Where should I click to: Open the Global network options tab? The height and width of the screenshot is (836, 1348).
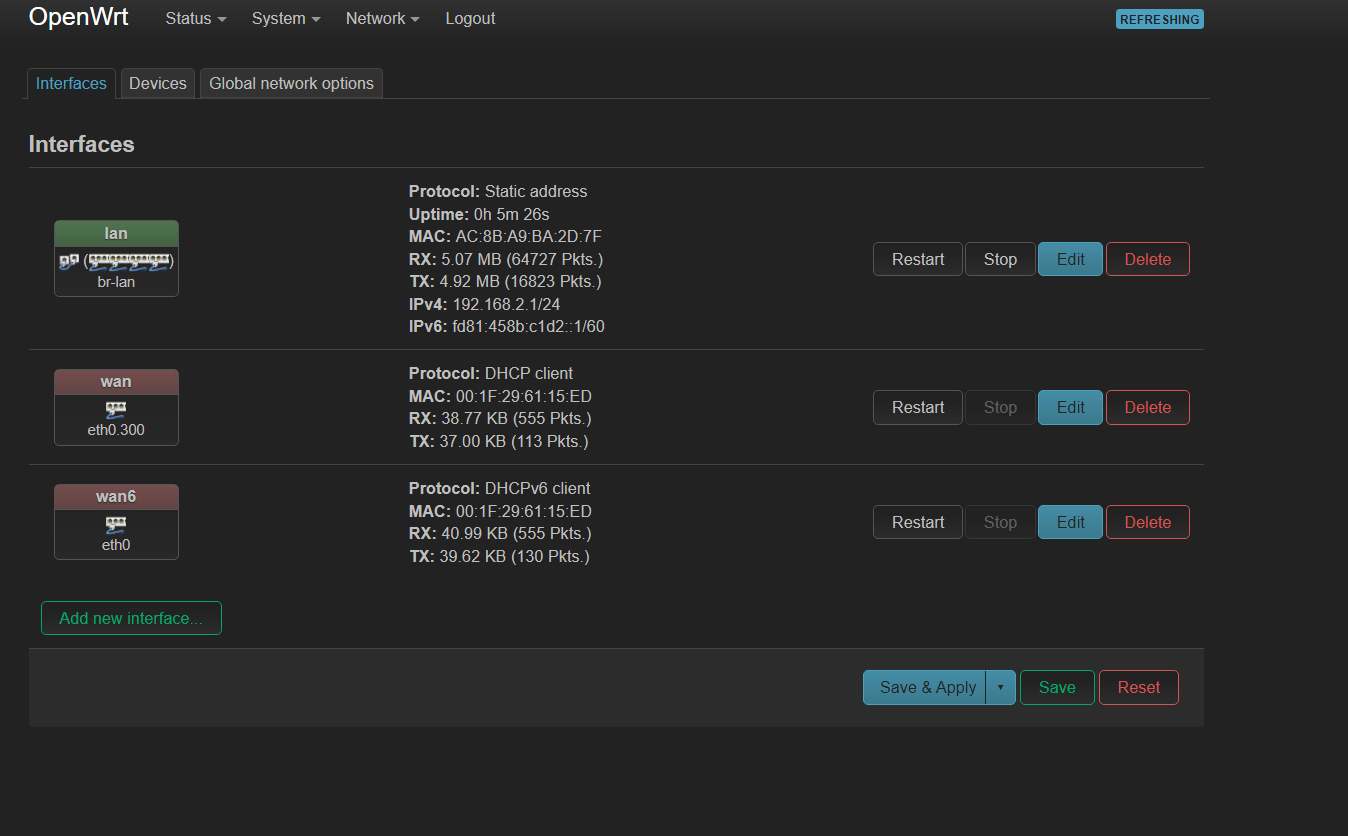(x=291, y=83)
